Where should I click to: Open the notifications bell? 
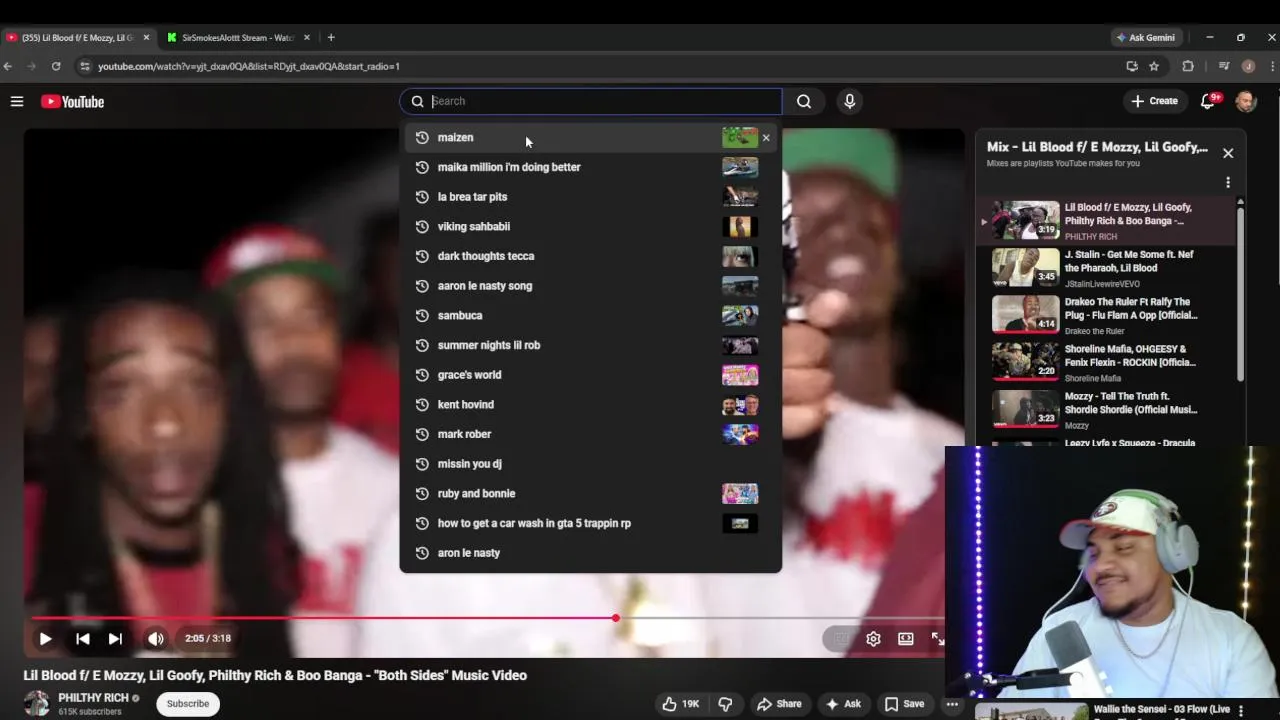click(1209, 101)
